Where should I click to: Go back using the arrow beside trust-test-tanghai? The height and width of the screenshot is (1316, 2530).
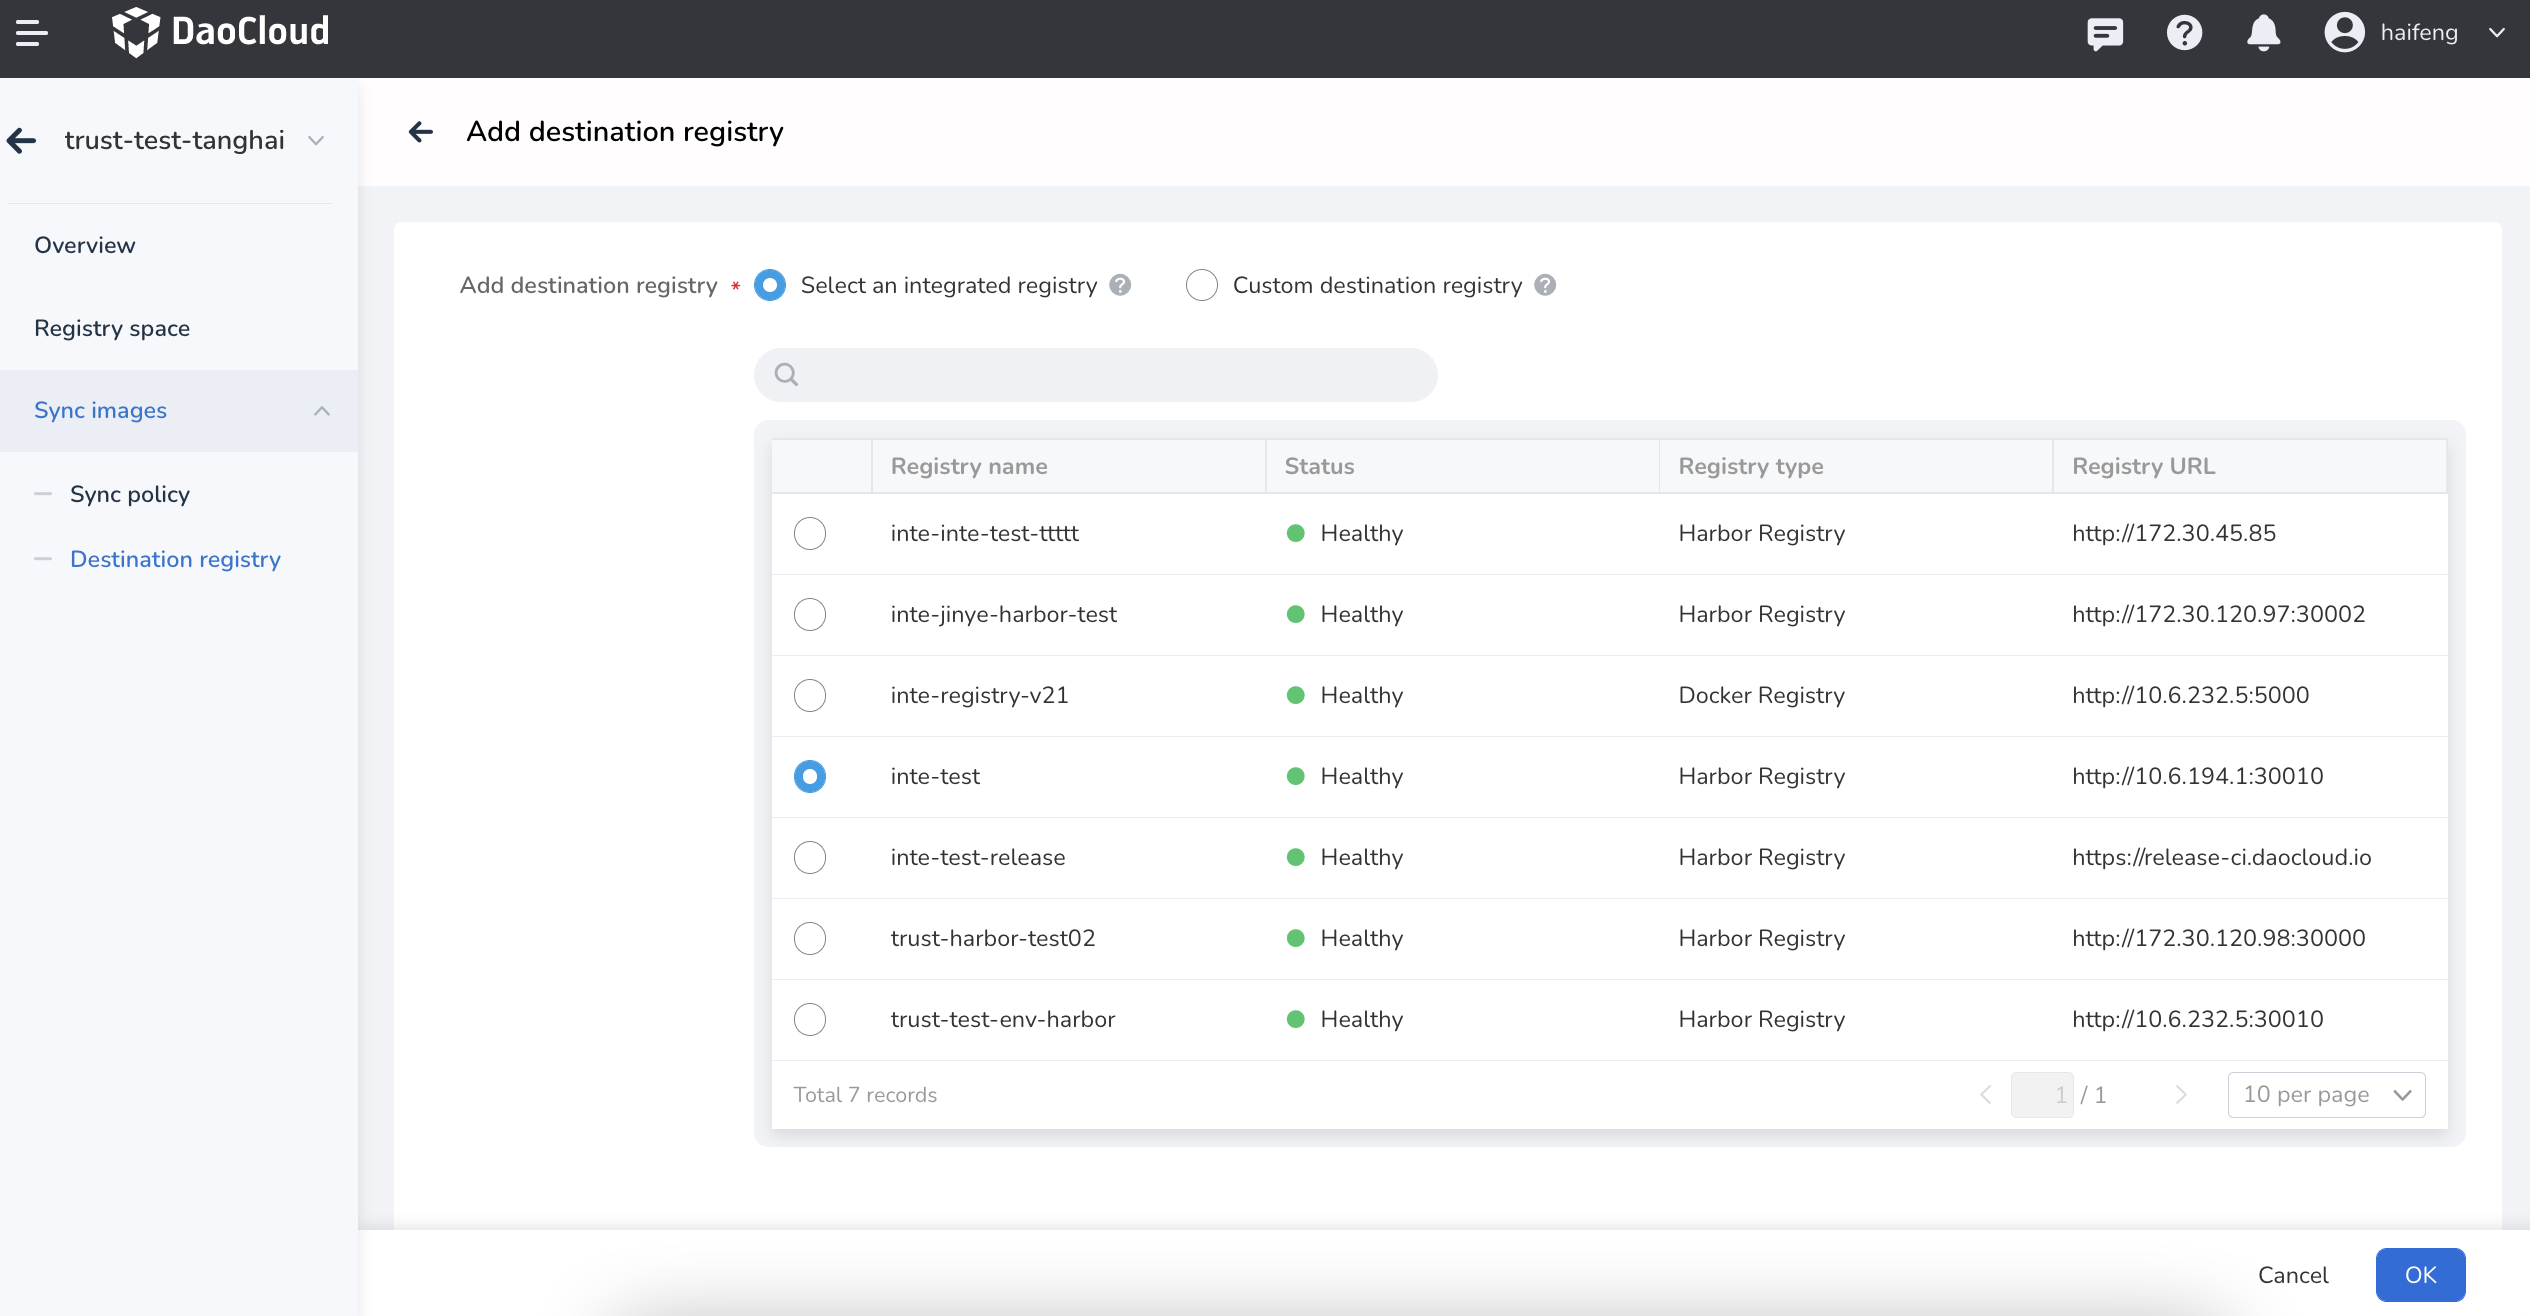tap(22, 140)
